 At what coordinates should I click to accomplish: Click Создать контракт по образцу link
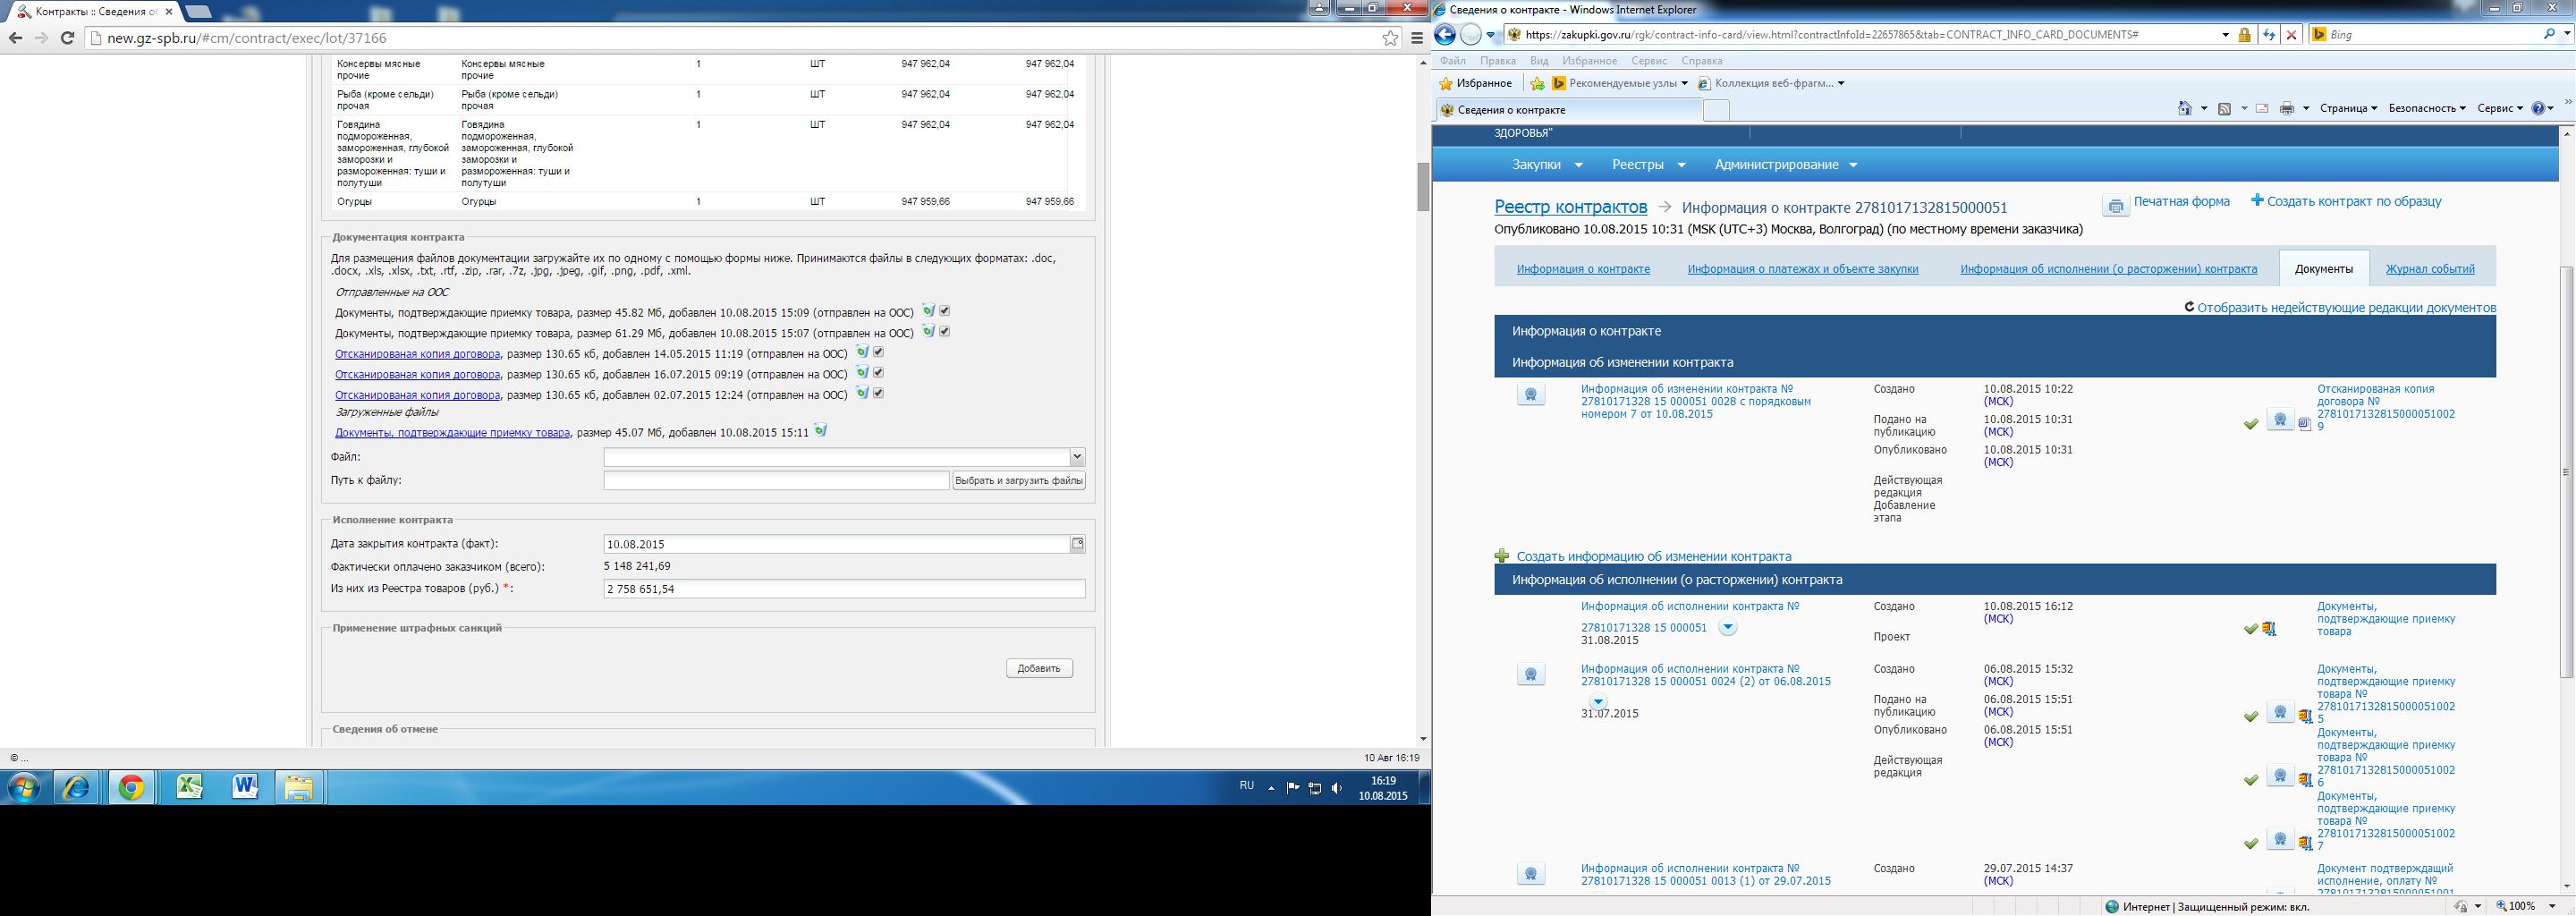[2354, 202]
